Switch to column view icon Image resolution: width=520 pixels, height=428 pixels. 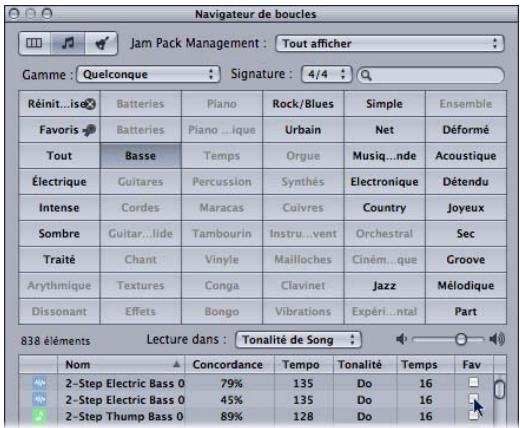[34, 43]
